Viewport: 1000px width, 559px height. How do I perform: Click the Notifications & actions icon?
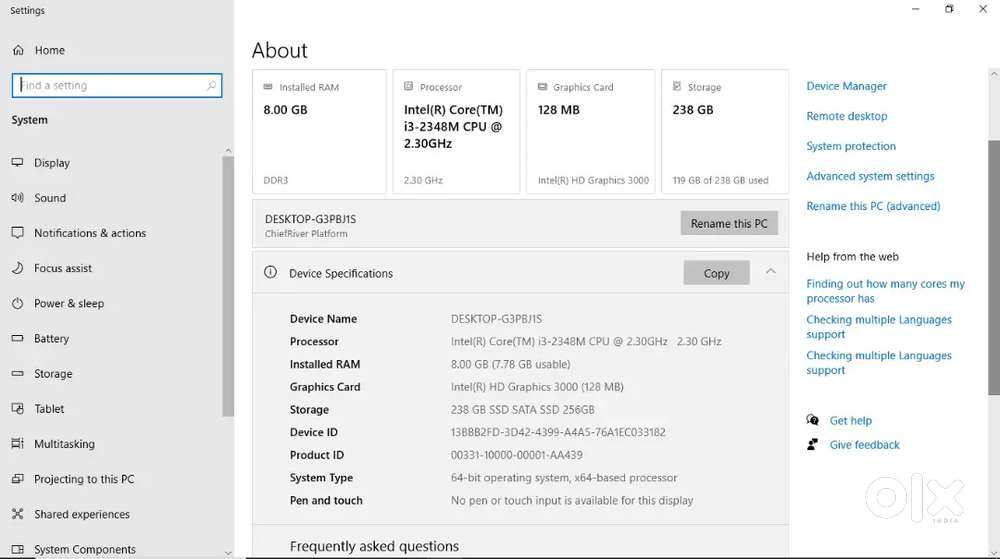[17, 233]
